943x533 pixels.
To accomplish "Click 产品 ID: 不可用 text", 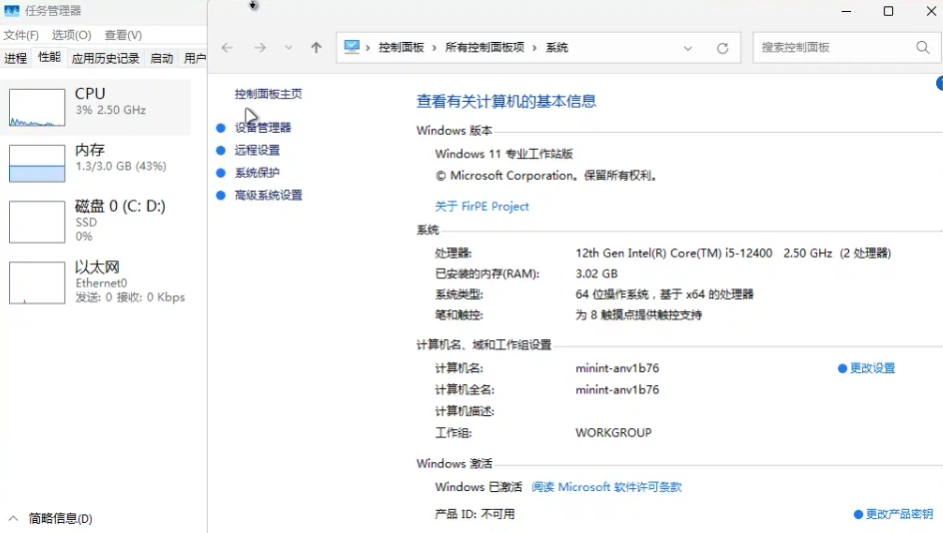I will pos(475,514).
